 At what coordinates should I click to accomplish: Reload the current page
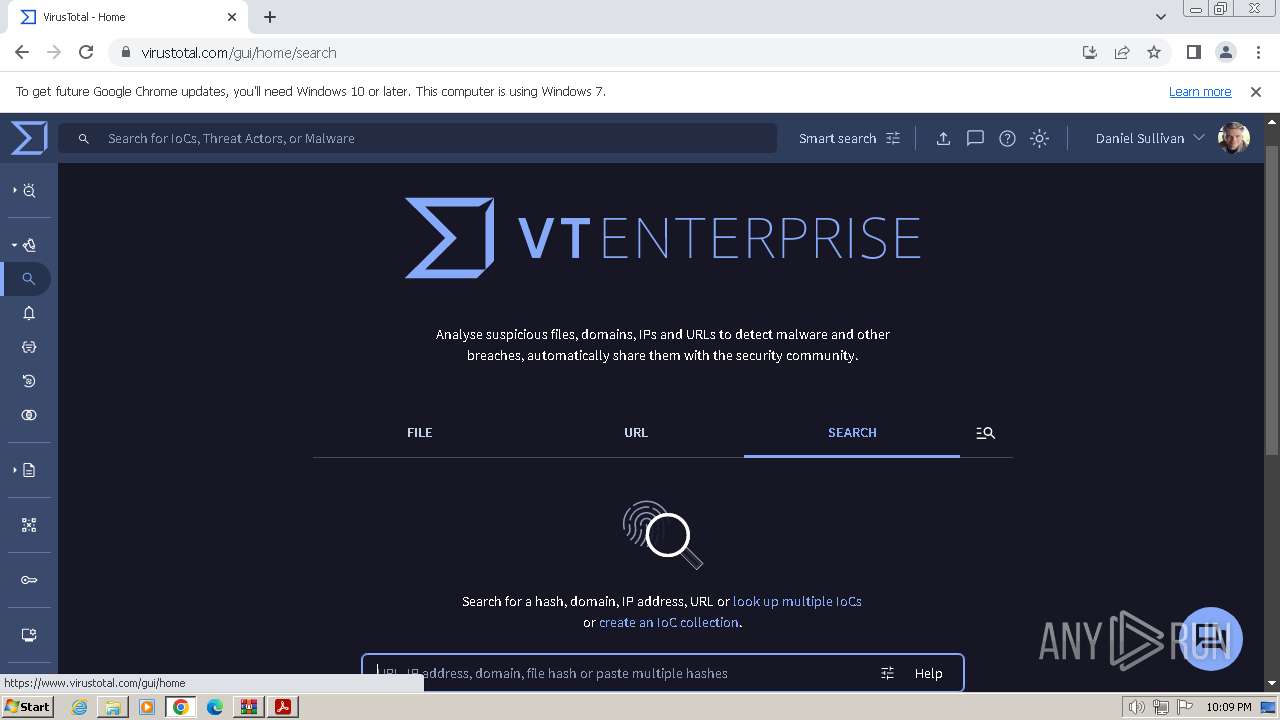click(86, 52)
